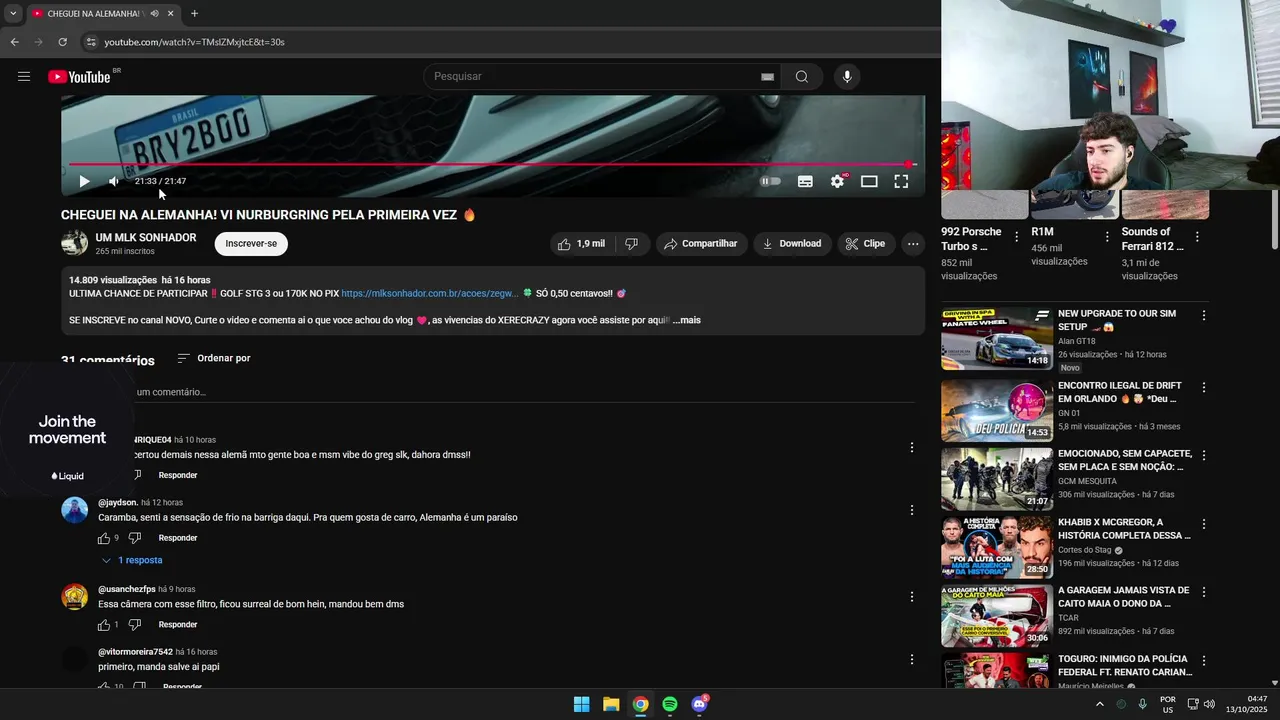This screenshot has width=1280, height=720.
Task: Open the YouTube hamburger guide menu
Action: [24, 77]
